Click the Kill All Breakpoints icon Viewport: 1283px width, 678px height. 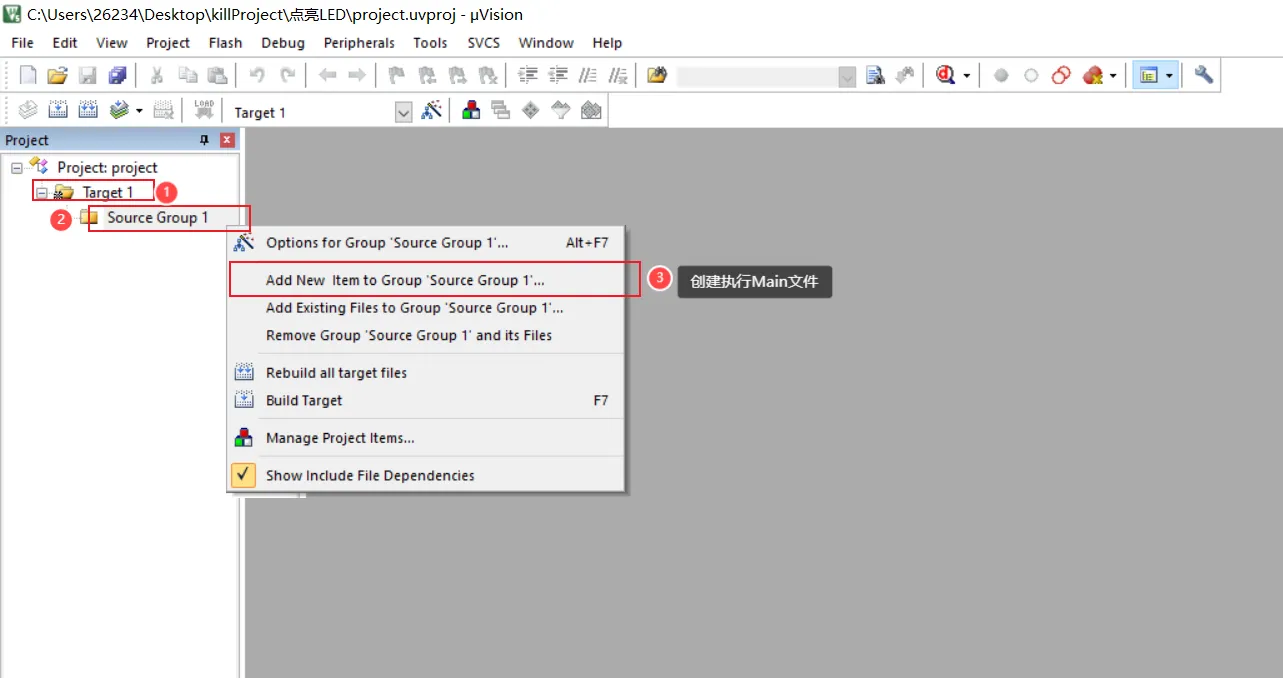point(1091,75)
